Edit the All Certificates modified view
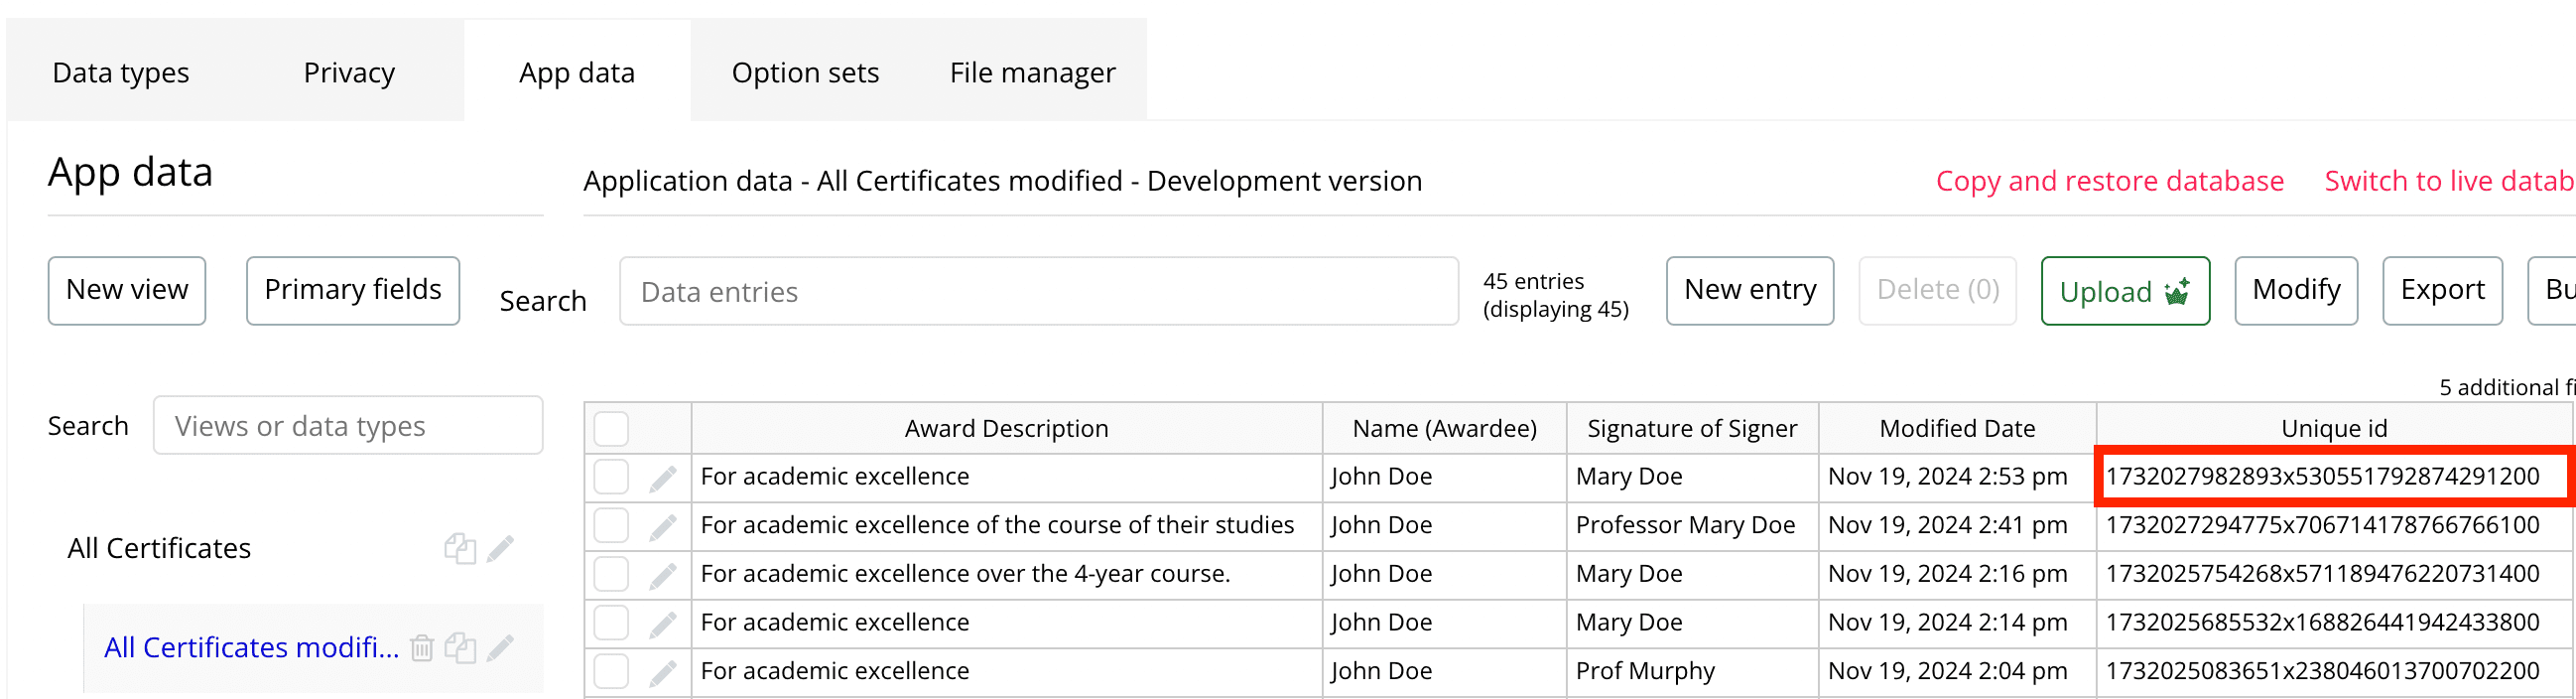The image size is (2576, 699). 501,648
